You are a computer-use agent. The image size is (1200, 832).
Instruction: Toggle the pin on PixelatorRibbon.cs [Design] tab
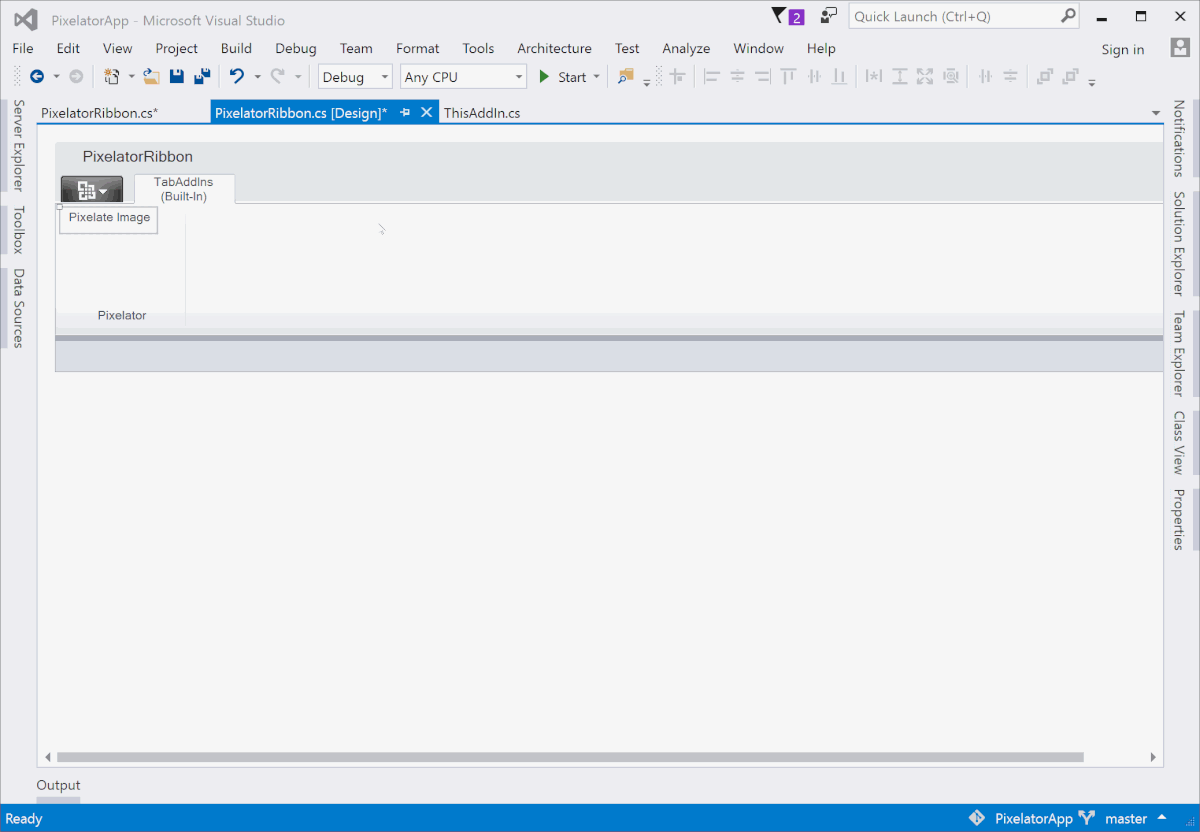pos(405,113)
